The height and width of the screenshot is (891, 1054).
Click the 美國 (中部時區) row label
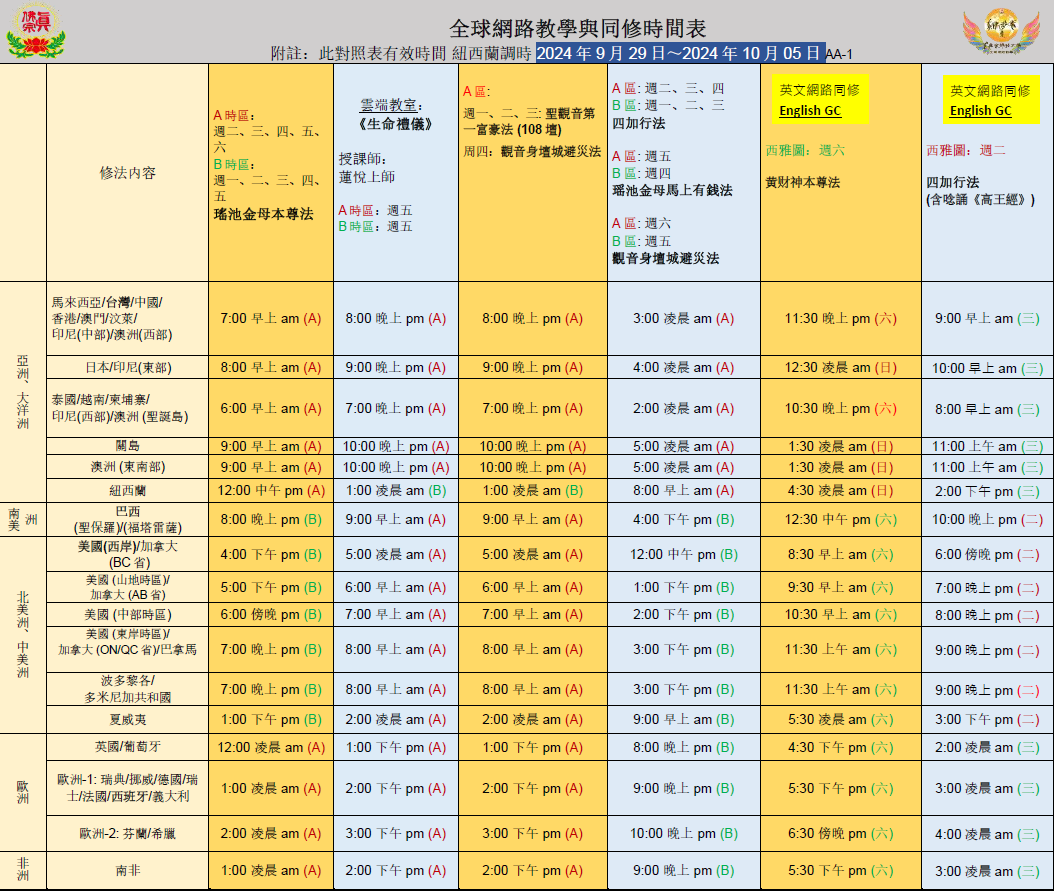point(127,615)
